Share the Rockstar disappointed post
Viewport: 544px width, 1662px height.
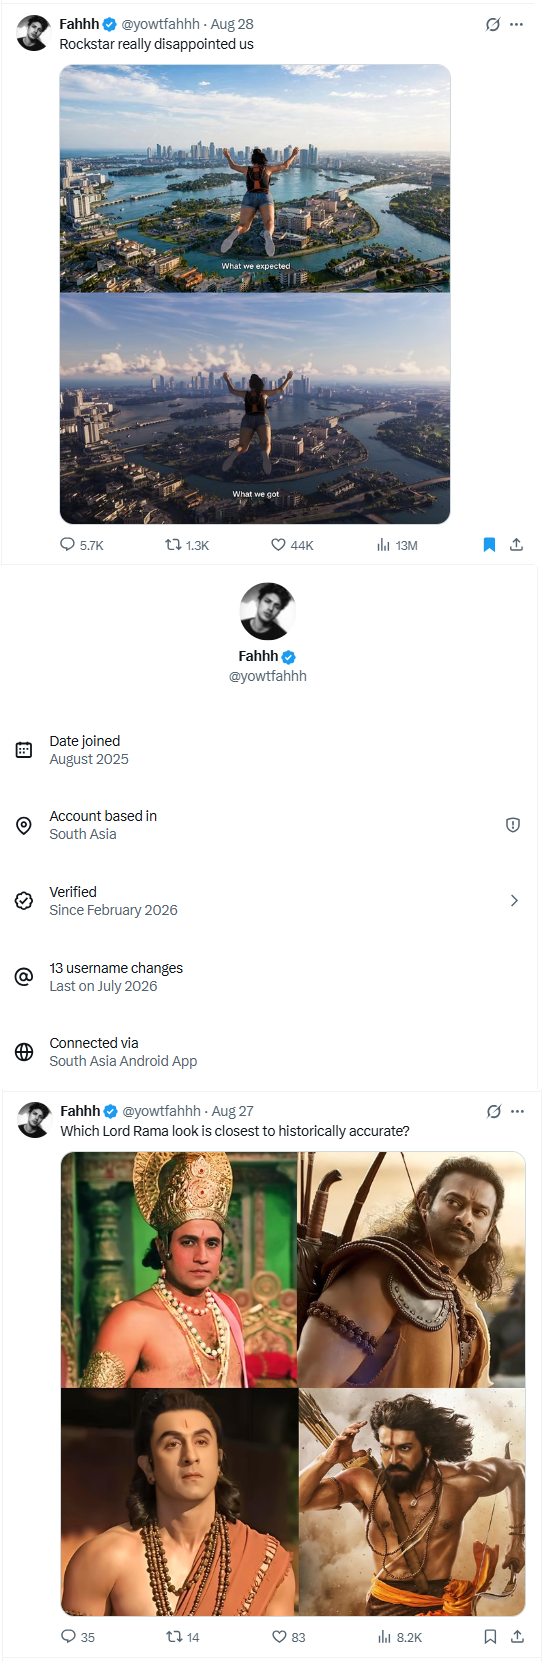point(516,545)
